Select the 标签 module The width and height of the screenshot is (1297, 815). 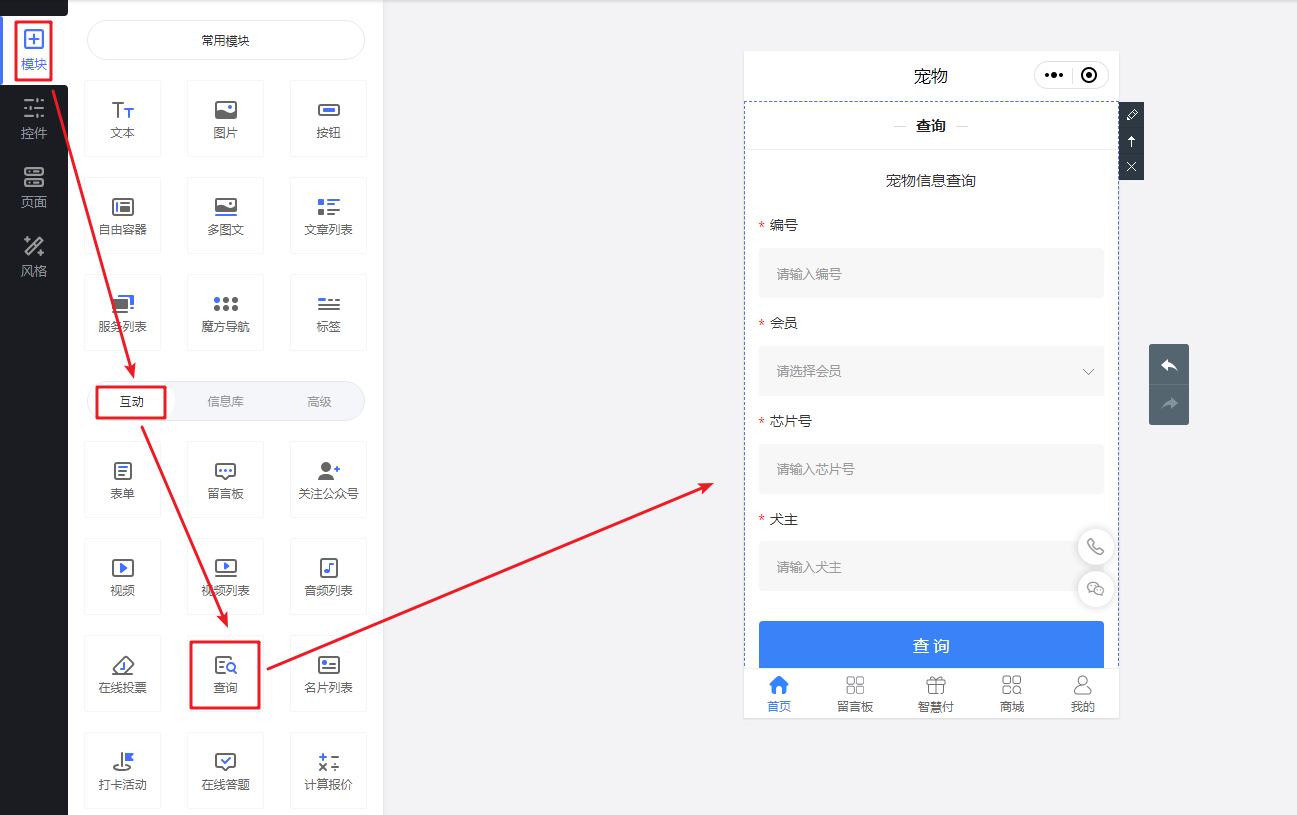(329, 313)
